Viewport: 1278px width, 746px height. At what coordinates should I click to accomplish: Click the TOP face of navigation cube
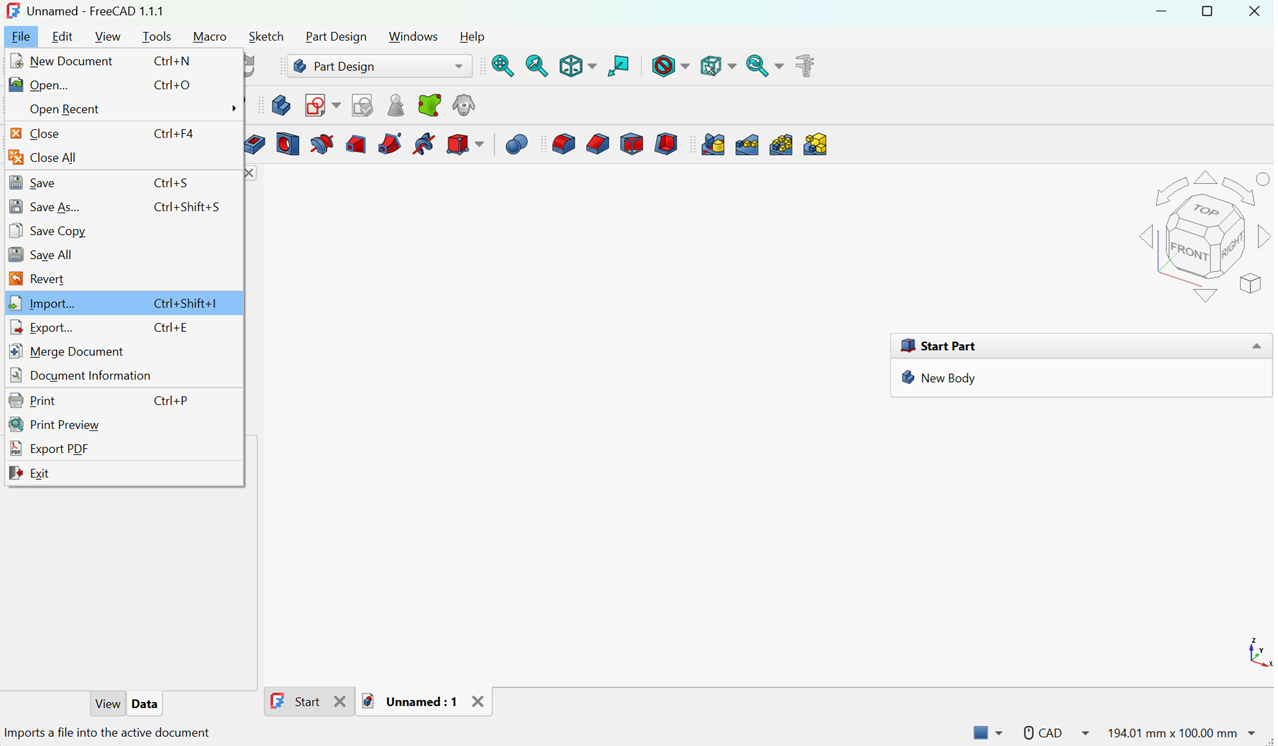tap(1207, 211)
